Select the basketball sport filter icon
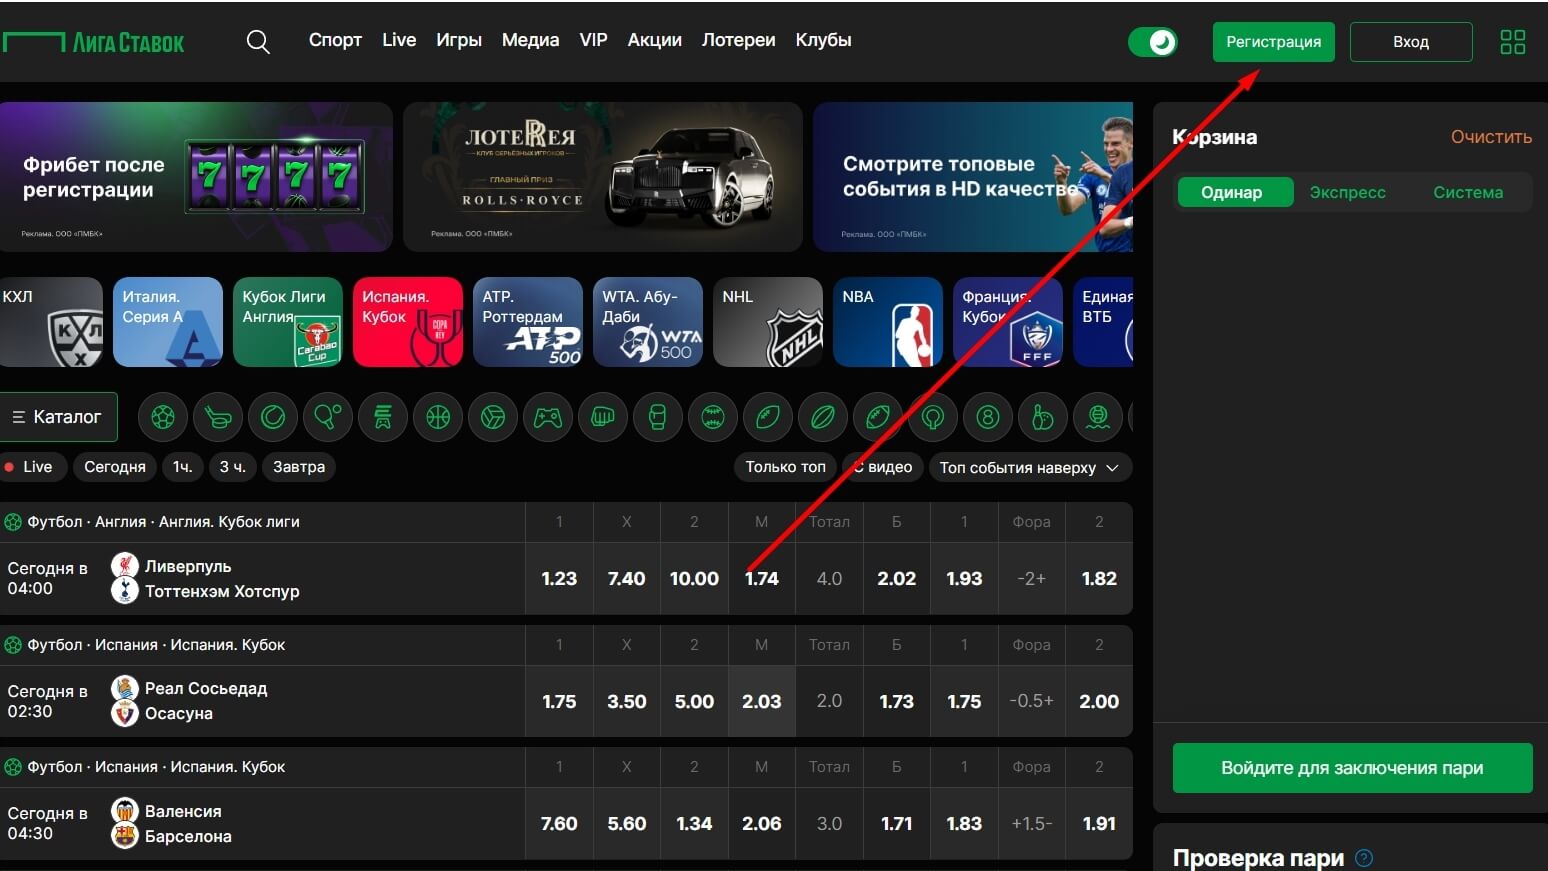This screenshot has height=871, width=1548. coord(438,417)
